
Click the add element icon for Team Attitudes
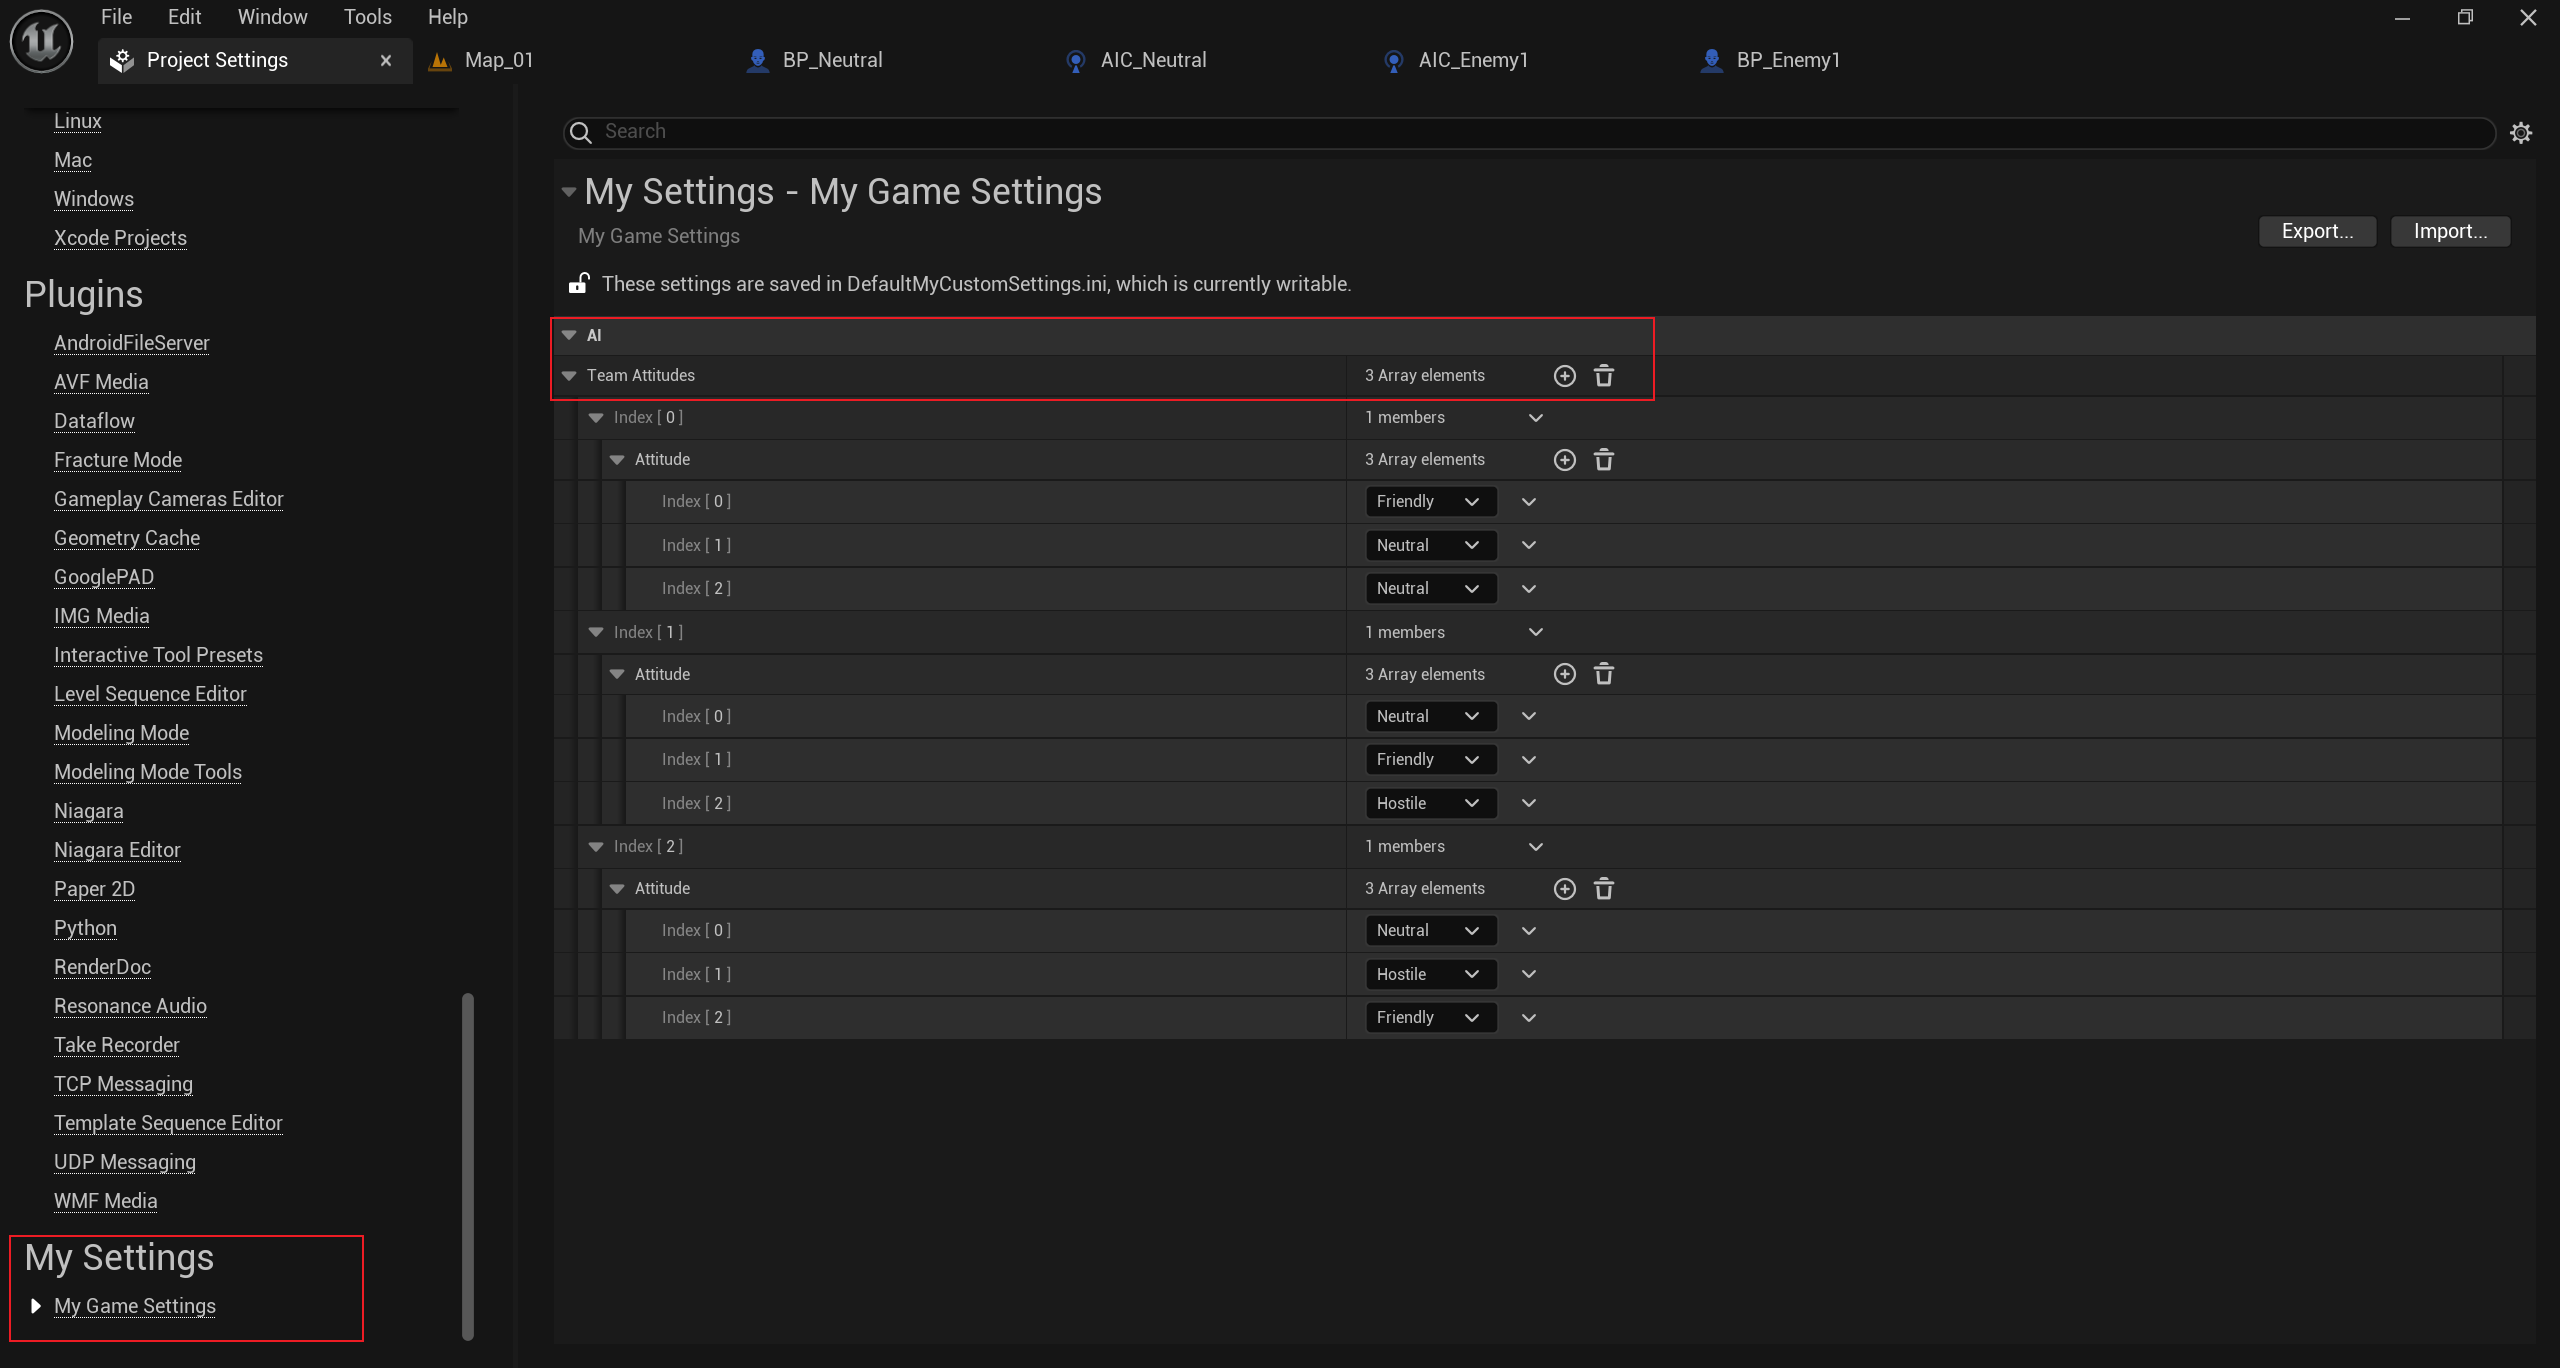click(x=1565, y=376)
